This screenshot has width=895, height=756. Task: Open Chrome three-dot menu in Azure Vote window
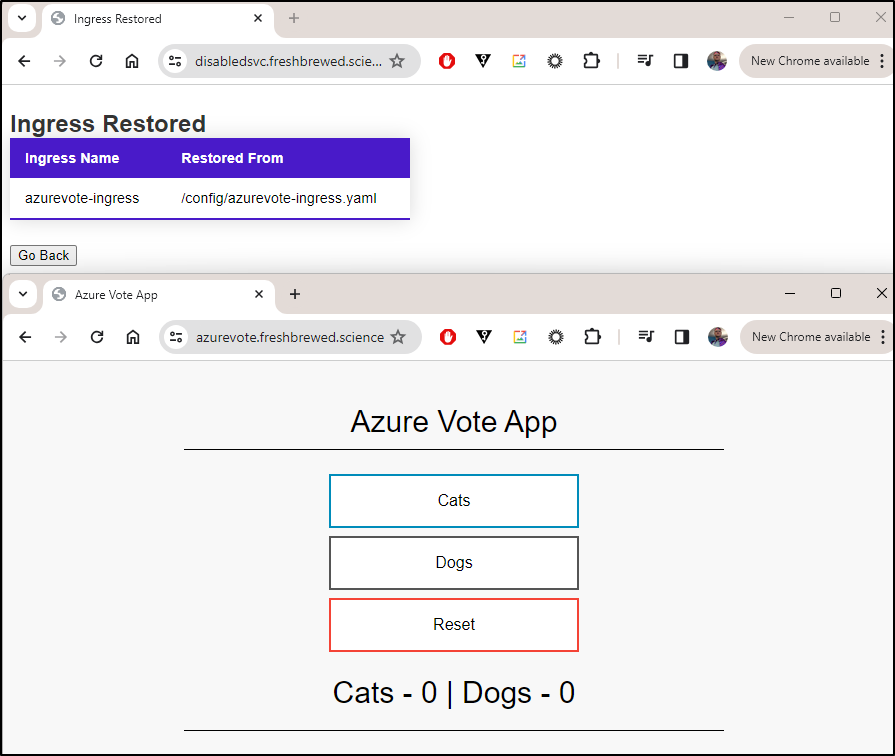[x=883, y=337]
